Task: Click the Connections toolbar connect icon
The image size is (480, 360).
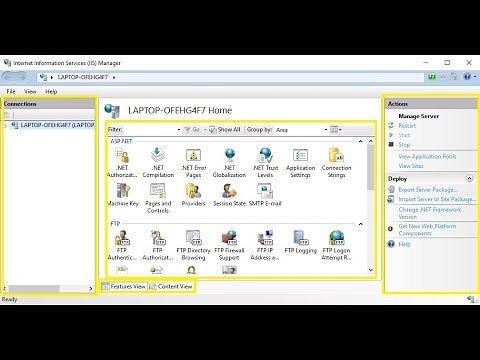Action: 6,115
